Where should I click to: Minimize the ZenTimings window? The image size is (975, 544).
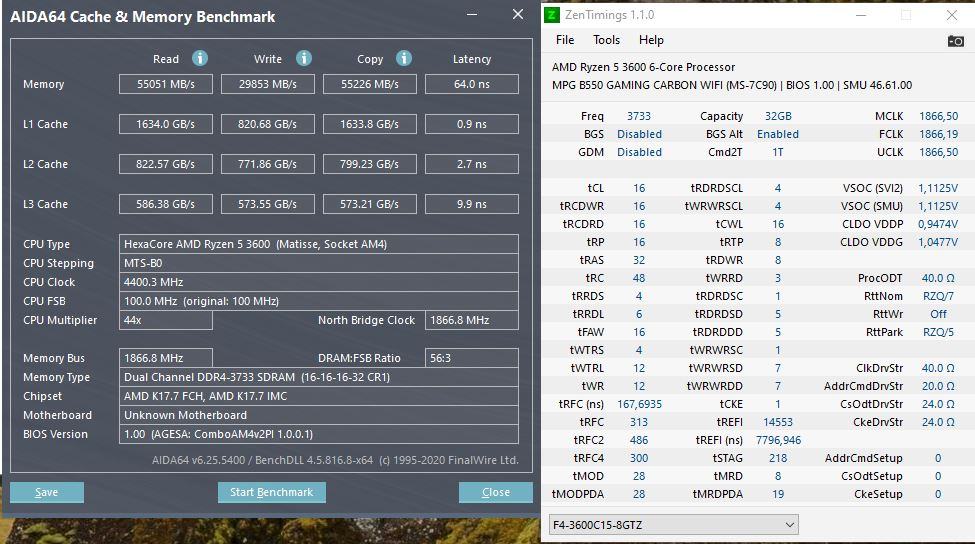pyautogui.click(x=861, y=16)
